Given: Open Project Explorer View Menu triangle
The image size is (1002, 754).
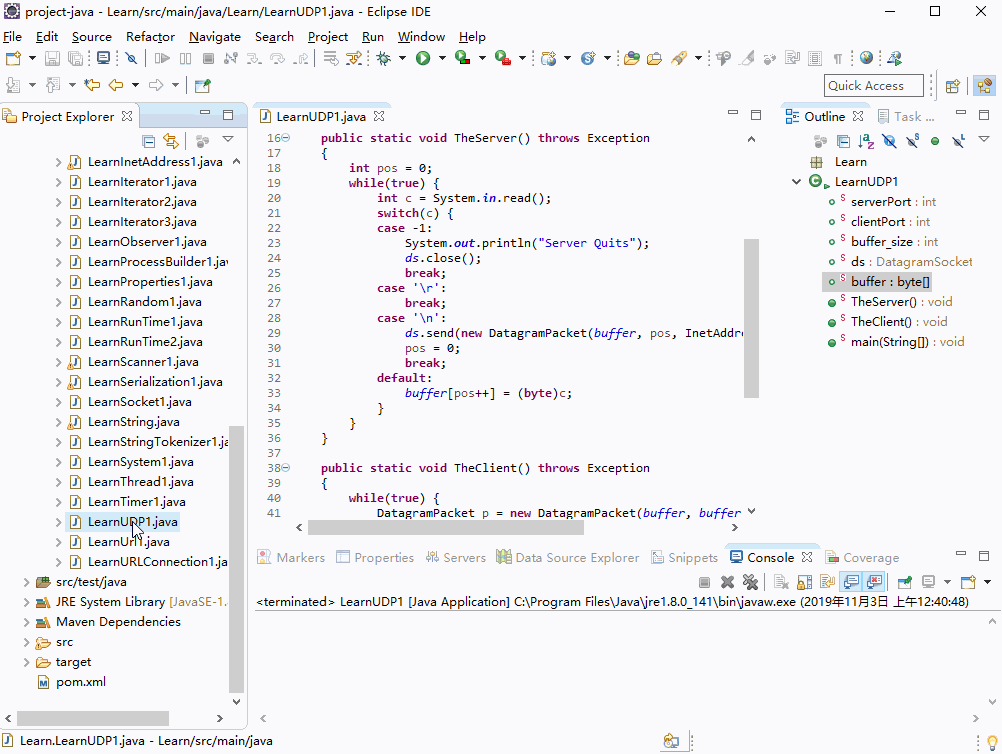Looking at the screenshot, I should tap(228, 139).
